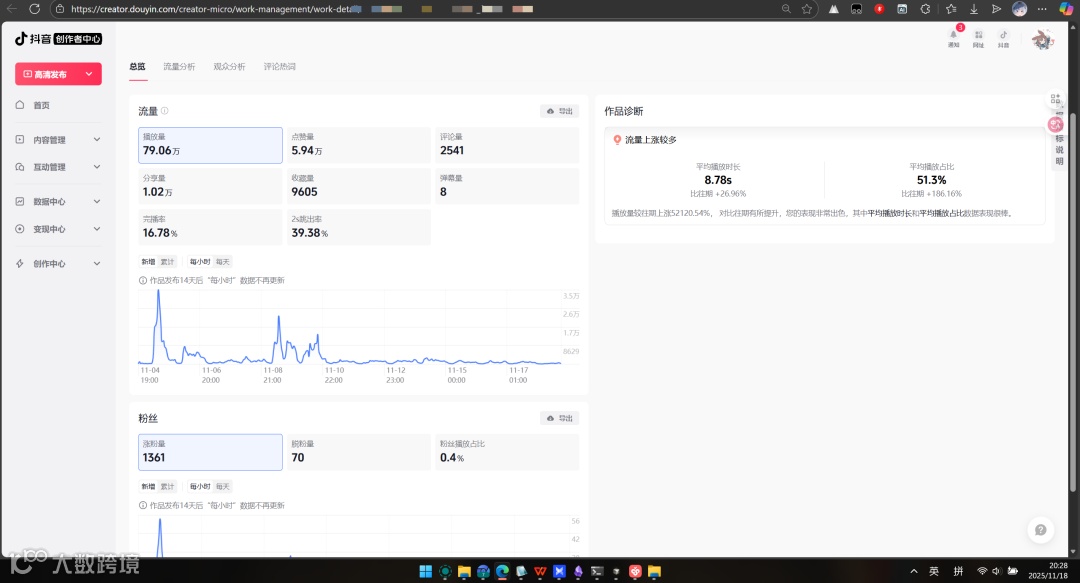Select 新增 toggle in the 流量 chart

pyautogui.click(x=148, y=262)
